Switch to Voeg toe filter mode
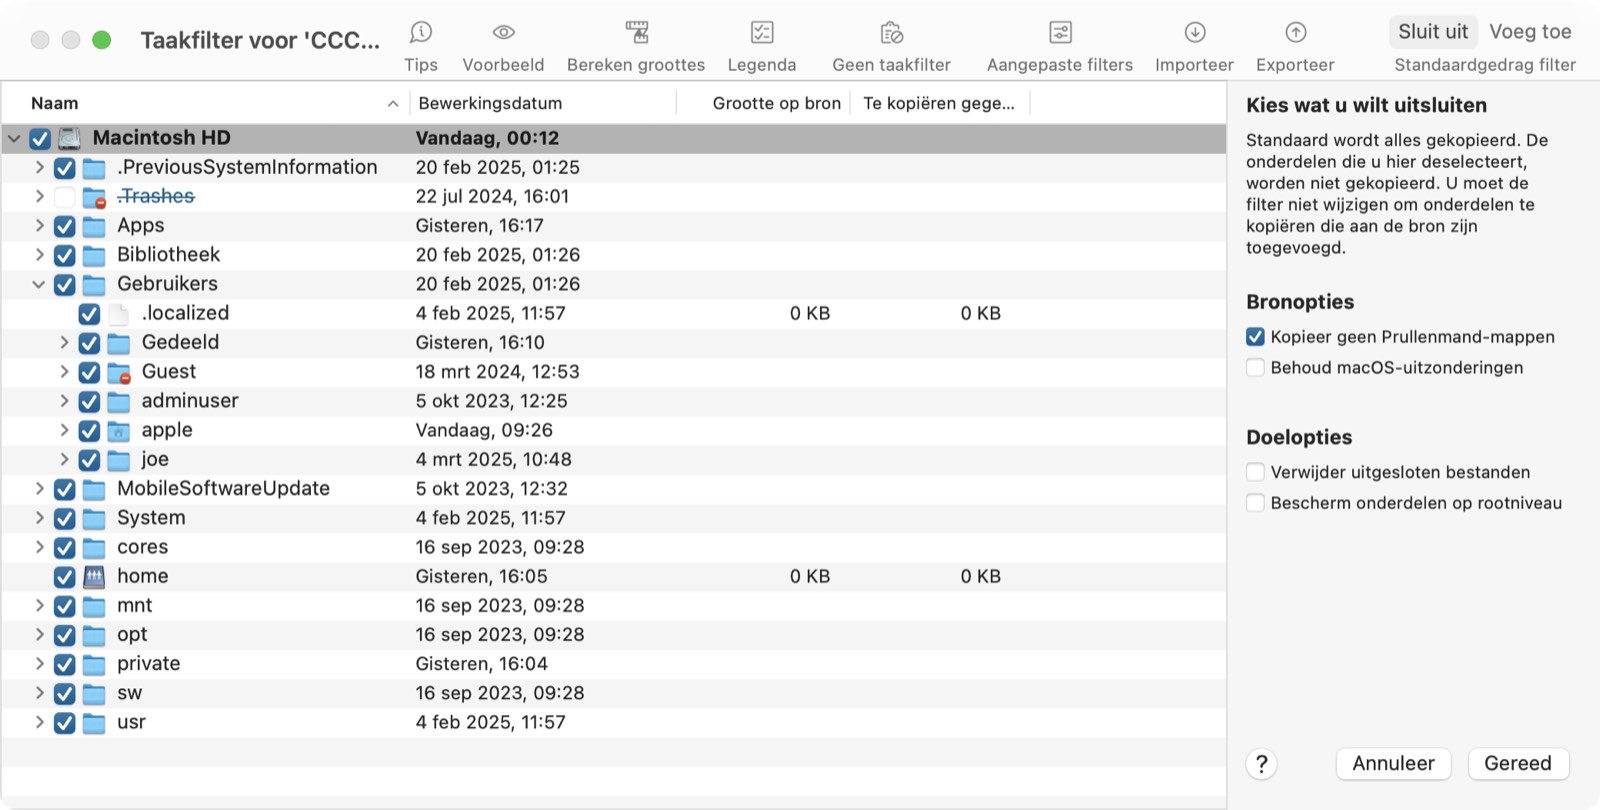The width and height of the screenshot is (1600, 810). tap(1530, 32)
